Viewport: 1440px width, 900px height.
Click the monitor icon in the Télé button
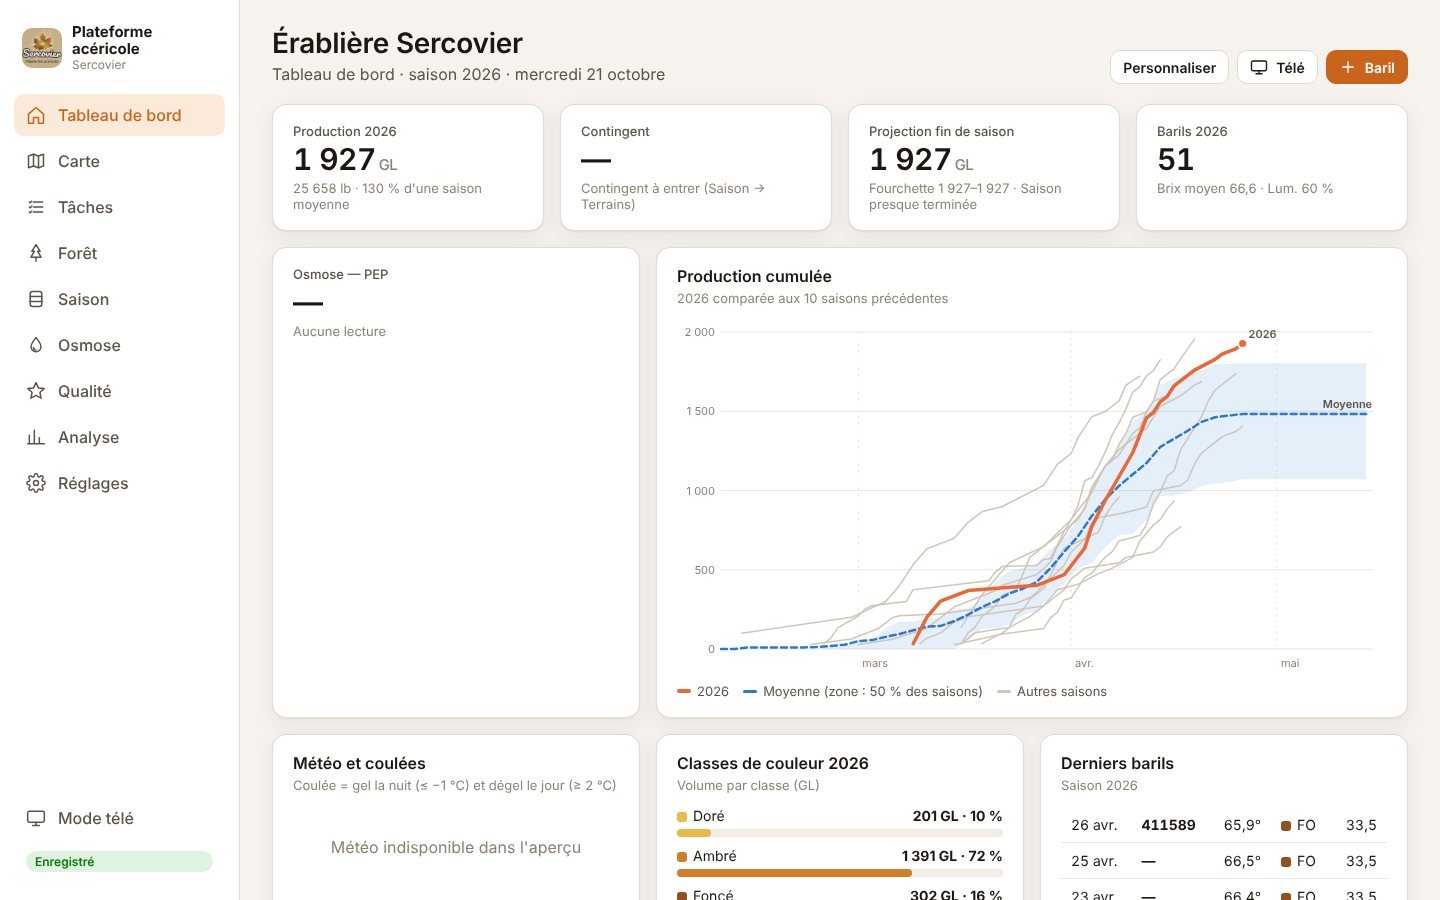1259,68
